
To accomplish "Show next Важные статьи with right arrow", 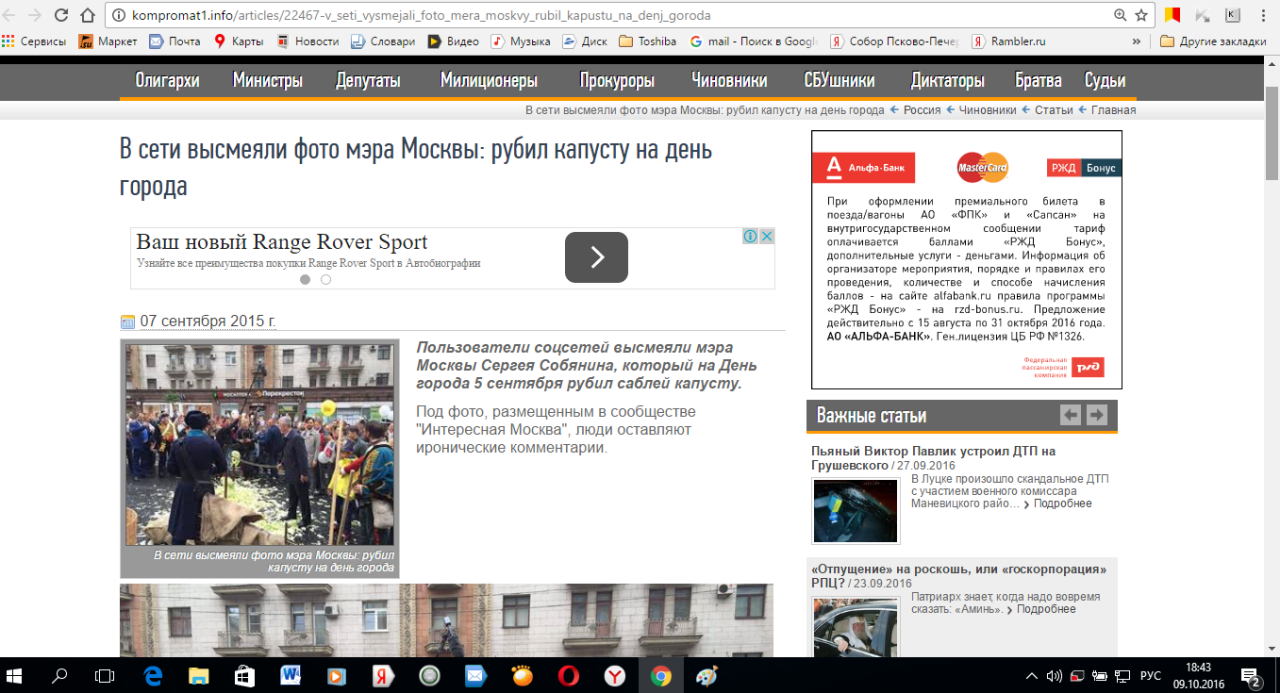I will (1097, 415).
